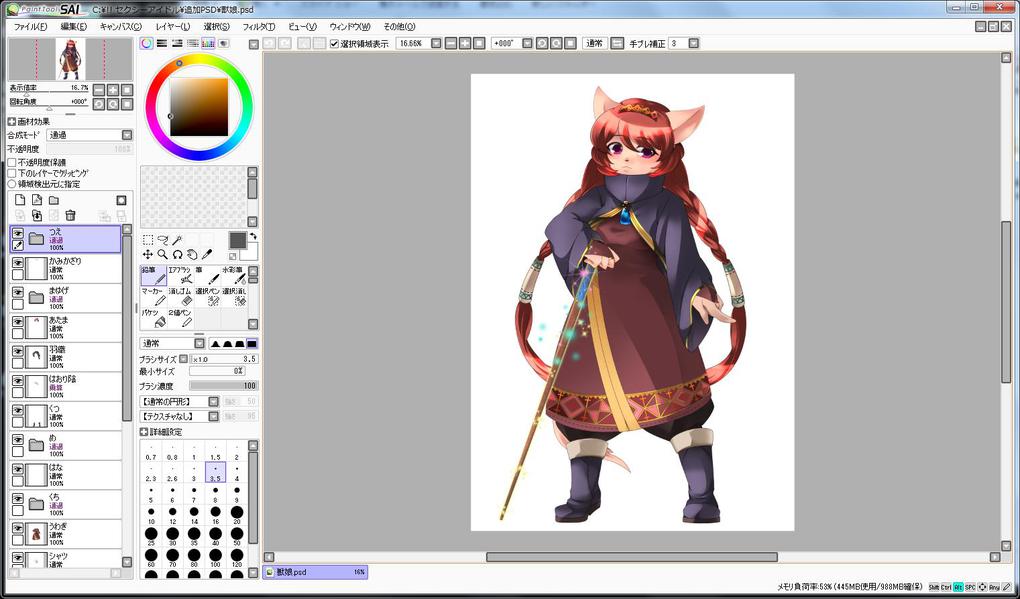Expand the 詳細設定 section
Viewport: 1020px width, 599px height.
(x=144, y=432)
